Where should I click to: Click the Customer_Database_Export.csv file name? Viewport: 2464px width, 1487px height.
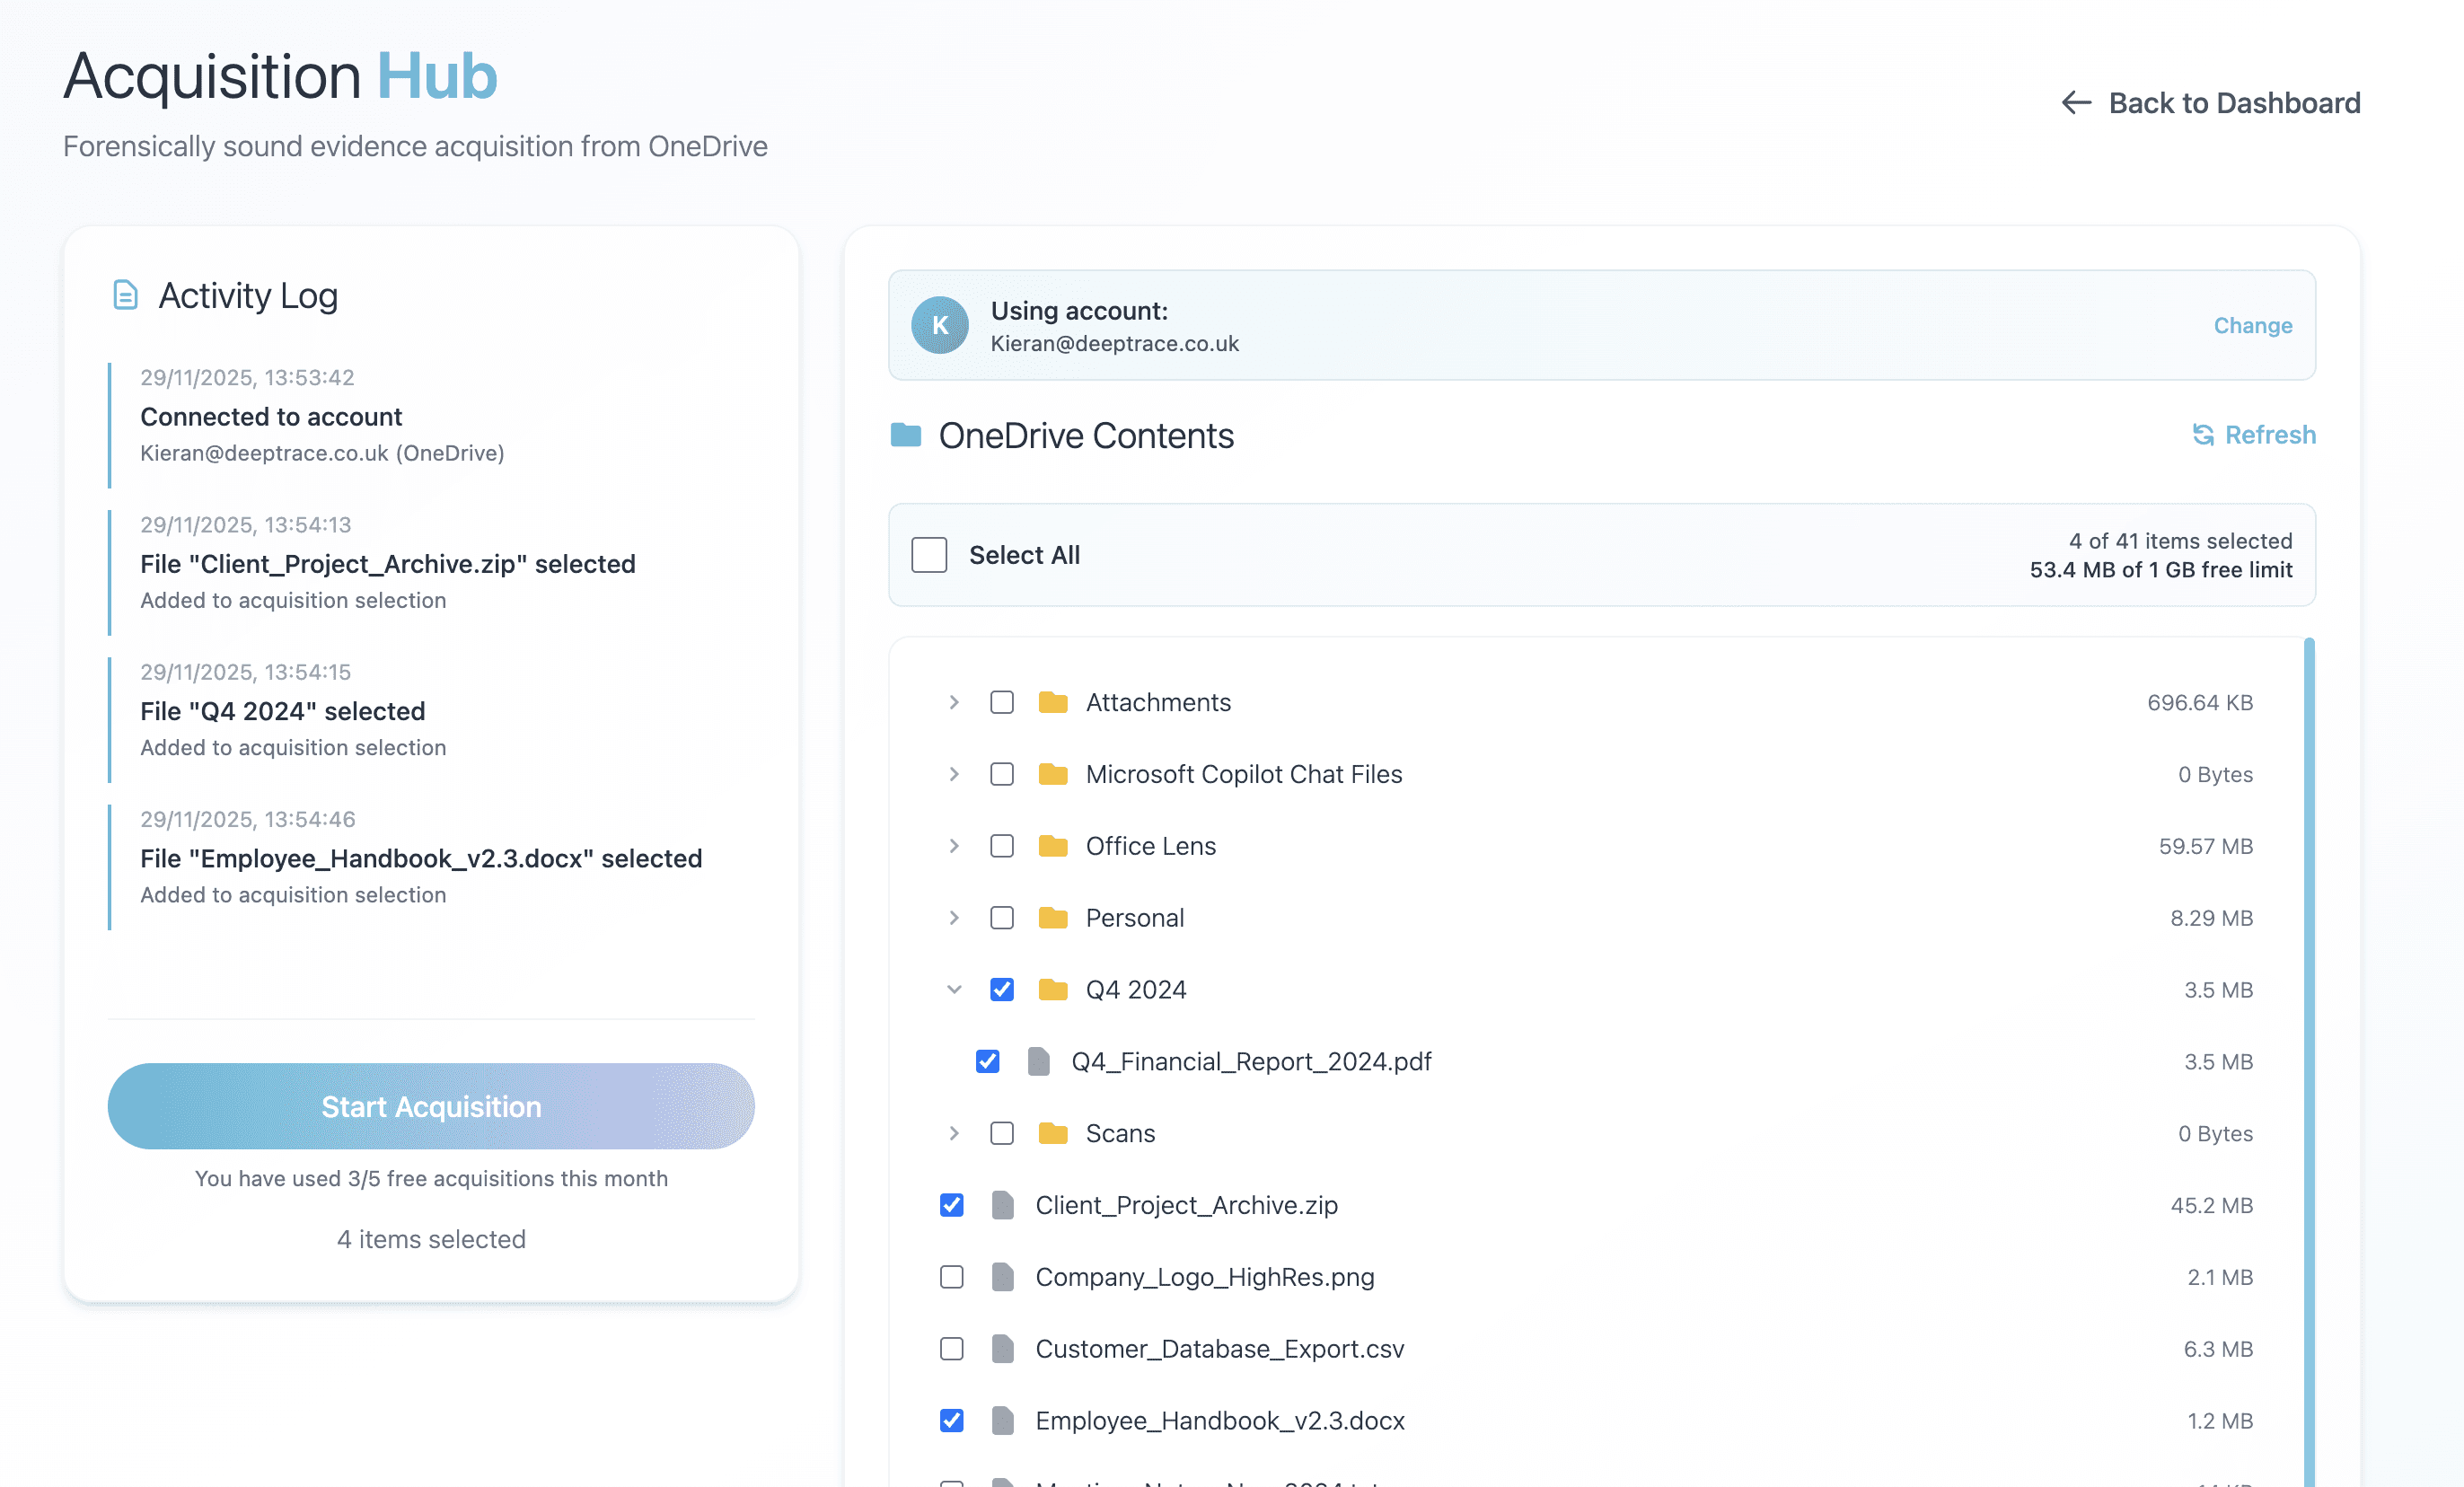(x=1220, y=1349)
